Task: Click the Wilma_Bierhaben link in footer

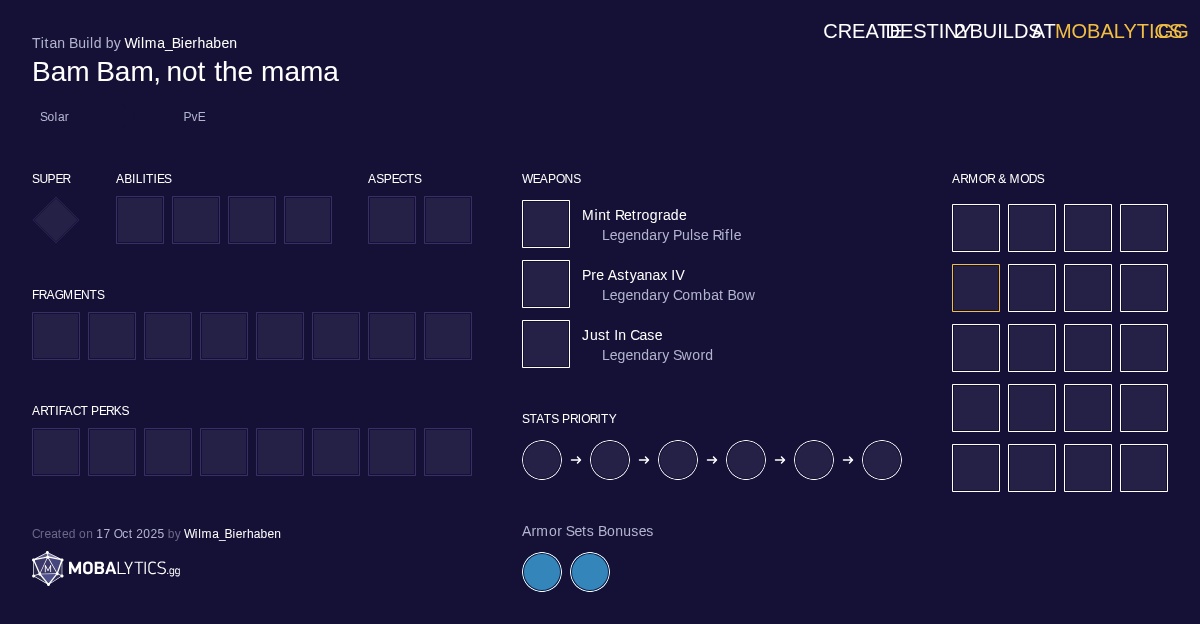Action: pos(232,534)
